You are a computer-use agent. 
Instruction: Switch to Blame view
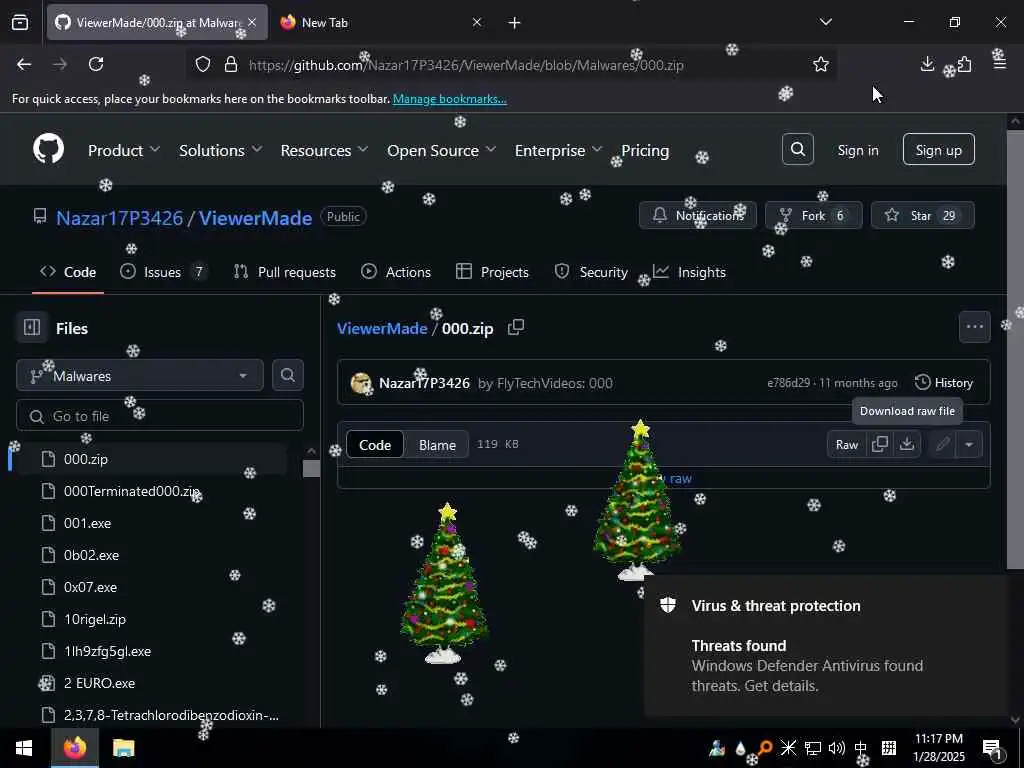coord(437,445)
